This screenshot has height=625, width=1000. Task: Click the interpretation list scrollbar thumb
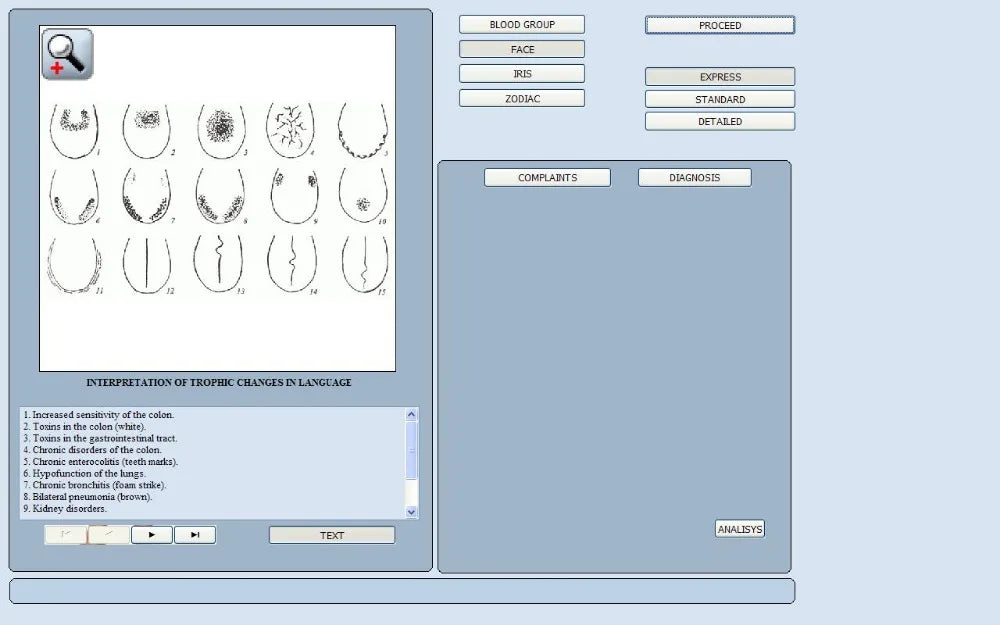(x=412, y=450)
